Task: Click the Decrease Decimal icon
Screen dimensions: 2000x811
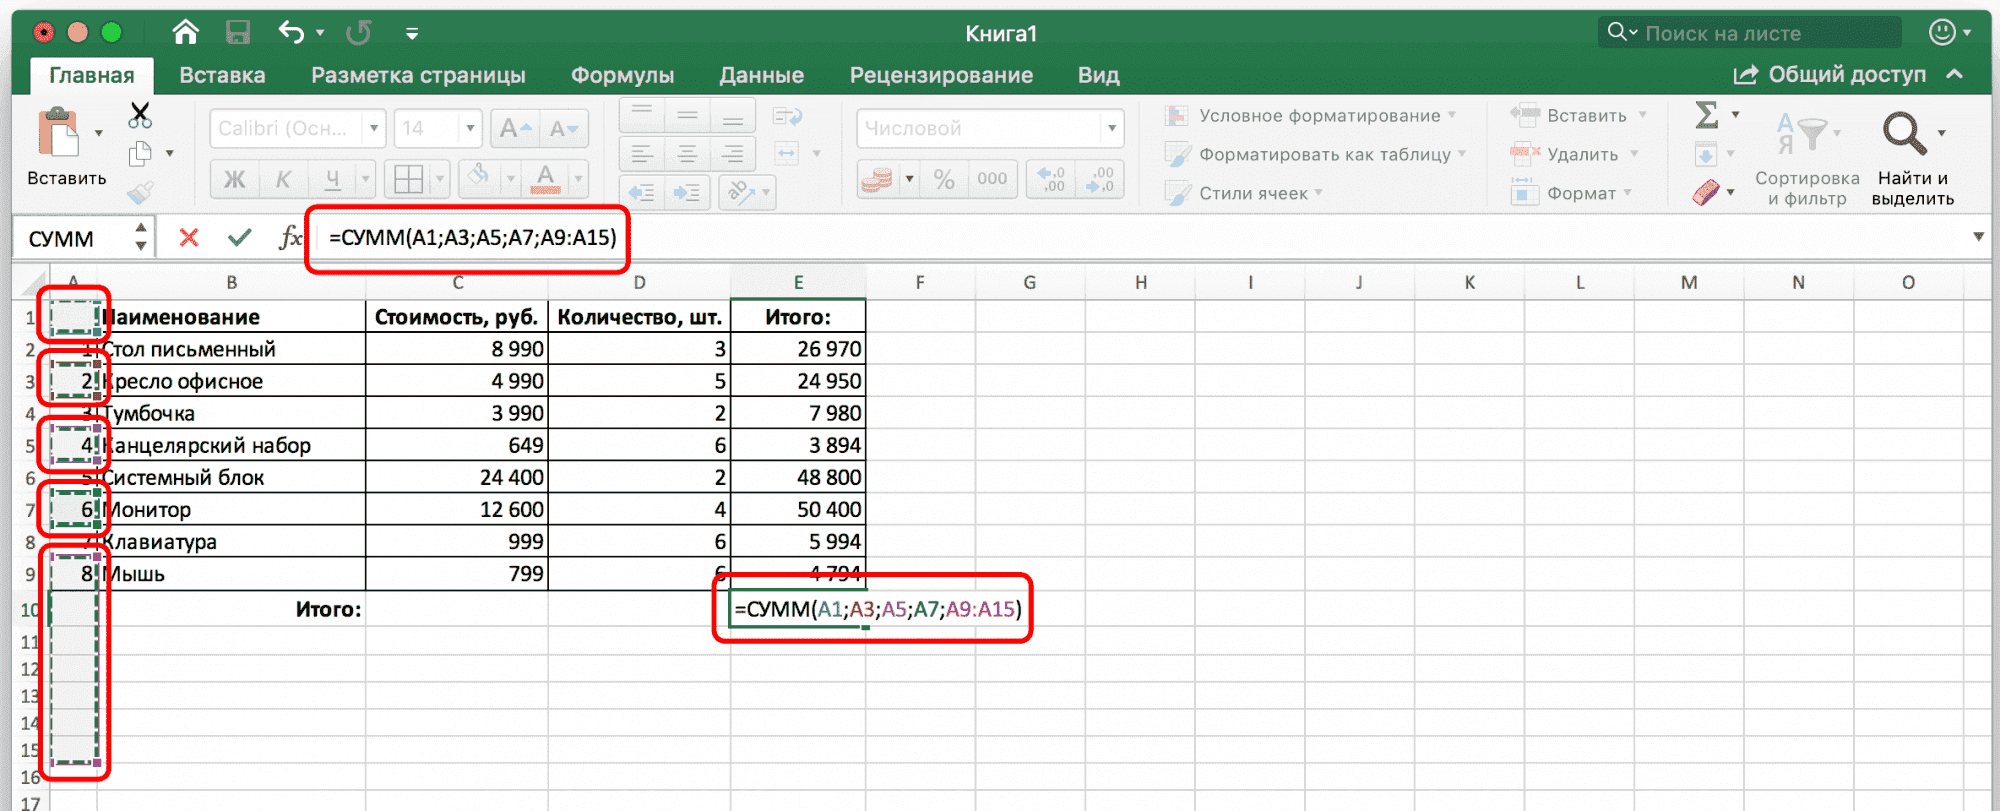Action: 1099,179
